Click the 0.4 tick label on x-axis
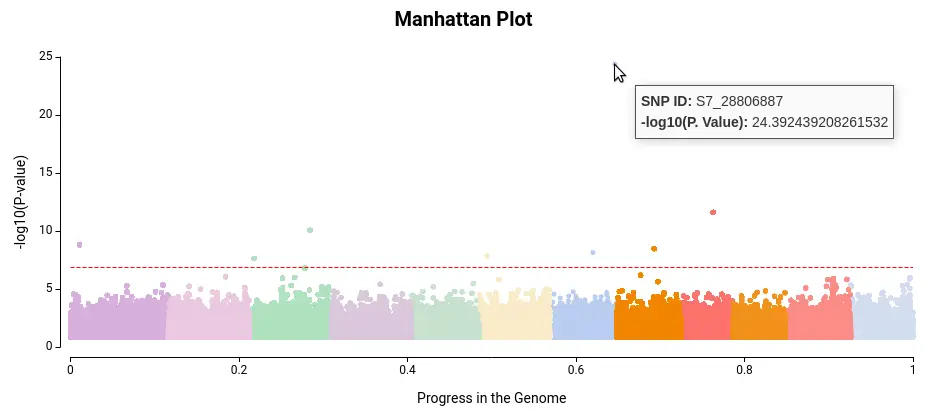 pyautogui.click(x=407, y=370)
